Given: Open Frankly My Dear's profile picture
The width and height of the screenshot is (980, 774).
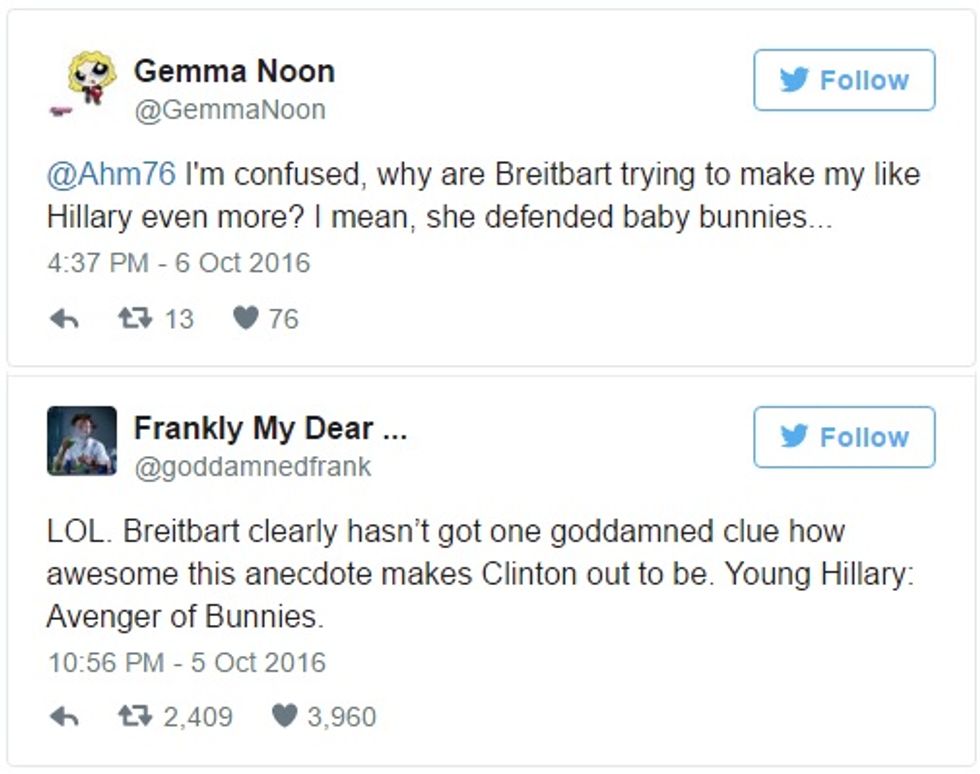Looking at the screenshot, I should coord(82,441).
